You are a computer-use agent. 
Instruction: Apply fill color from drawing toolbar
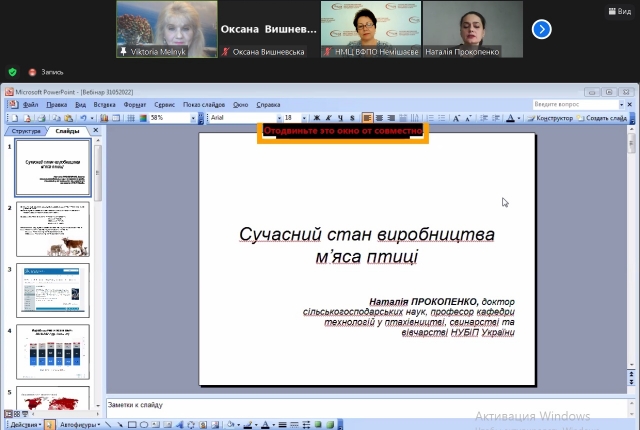tap(231, 425)
